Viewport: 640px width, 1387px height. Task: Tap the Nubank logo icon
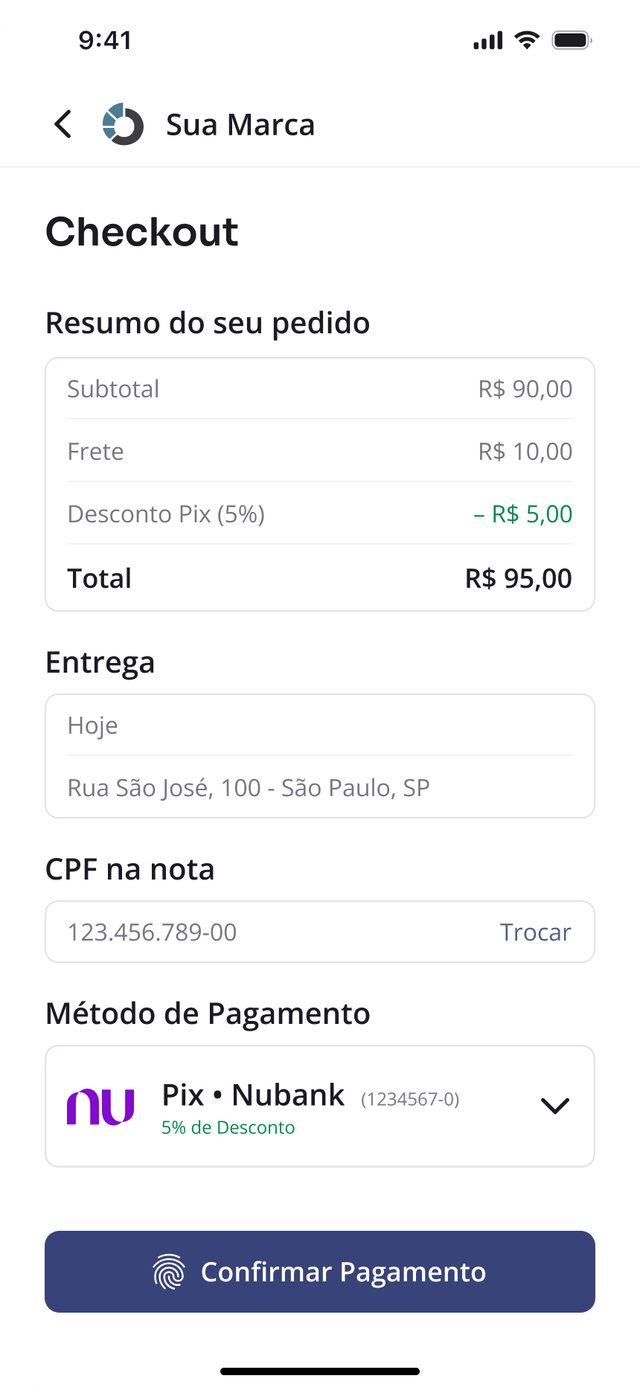click(x=100, y=1106)
